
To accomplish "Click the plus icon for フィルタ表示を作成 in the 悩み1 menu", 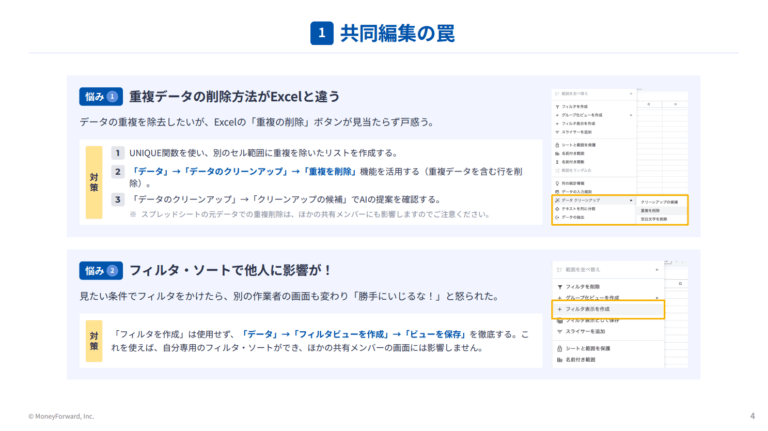I will [557, 123].
